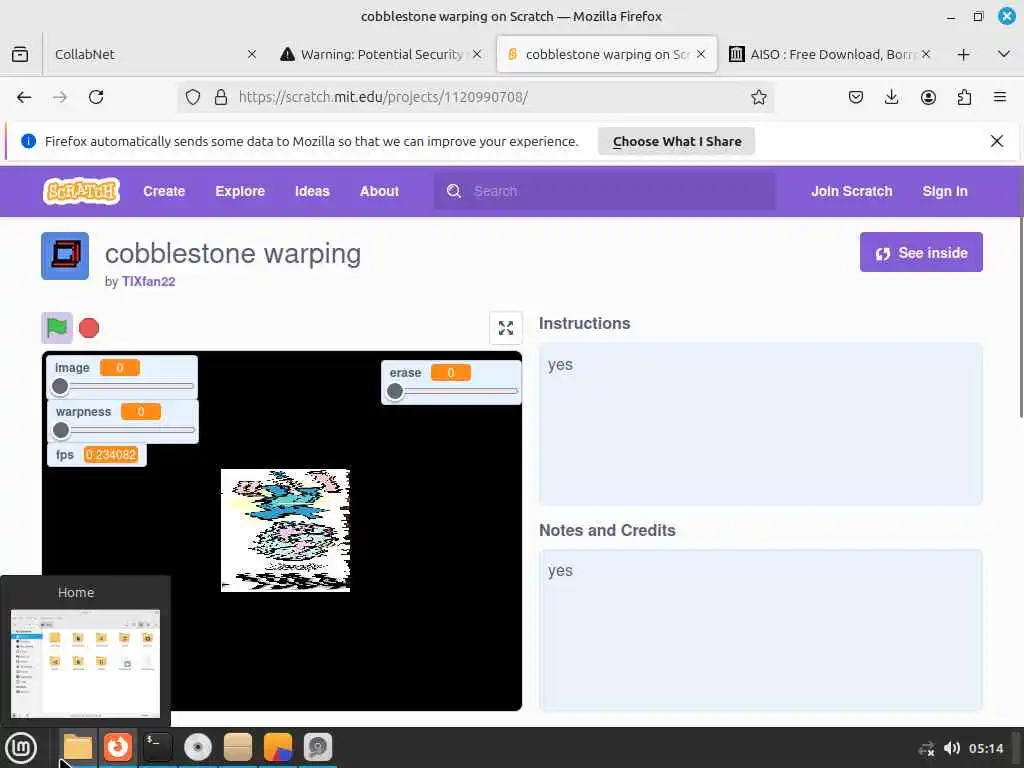Click the Join Scratch link
1024x768 pixels.
click(852, 191)
